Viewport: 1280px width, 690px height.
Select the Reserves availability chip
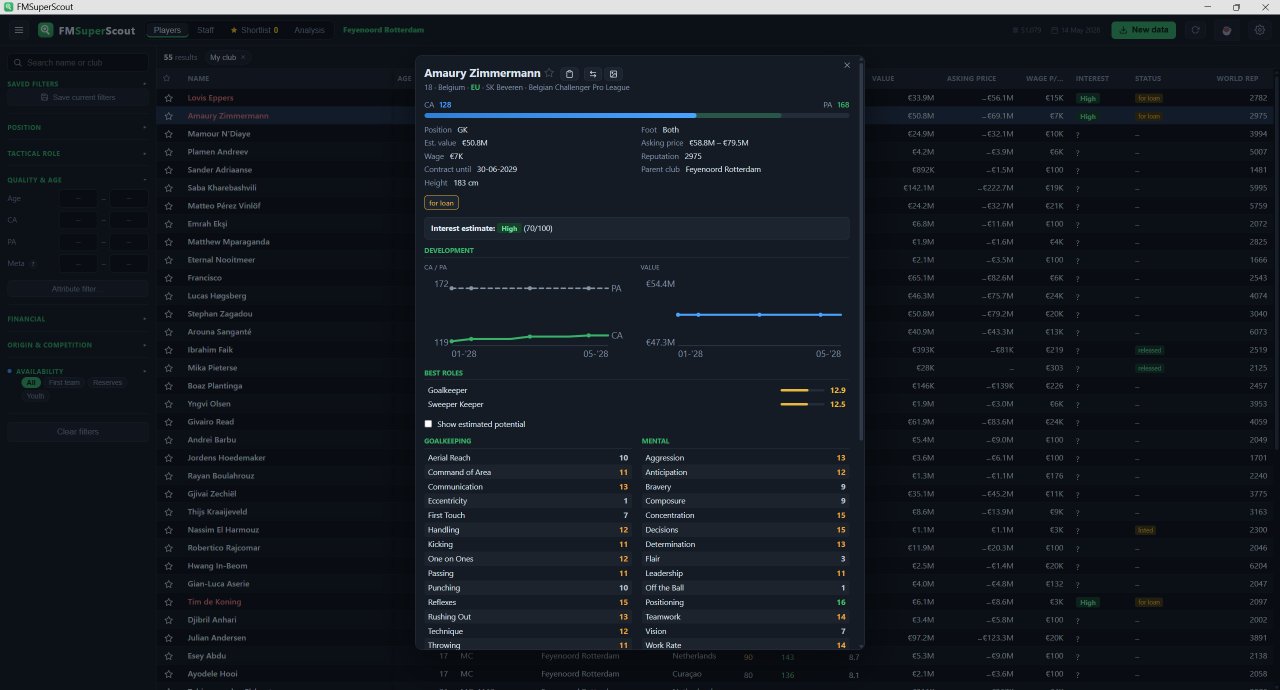[x=105, y=383]
